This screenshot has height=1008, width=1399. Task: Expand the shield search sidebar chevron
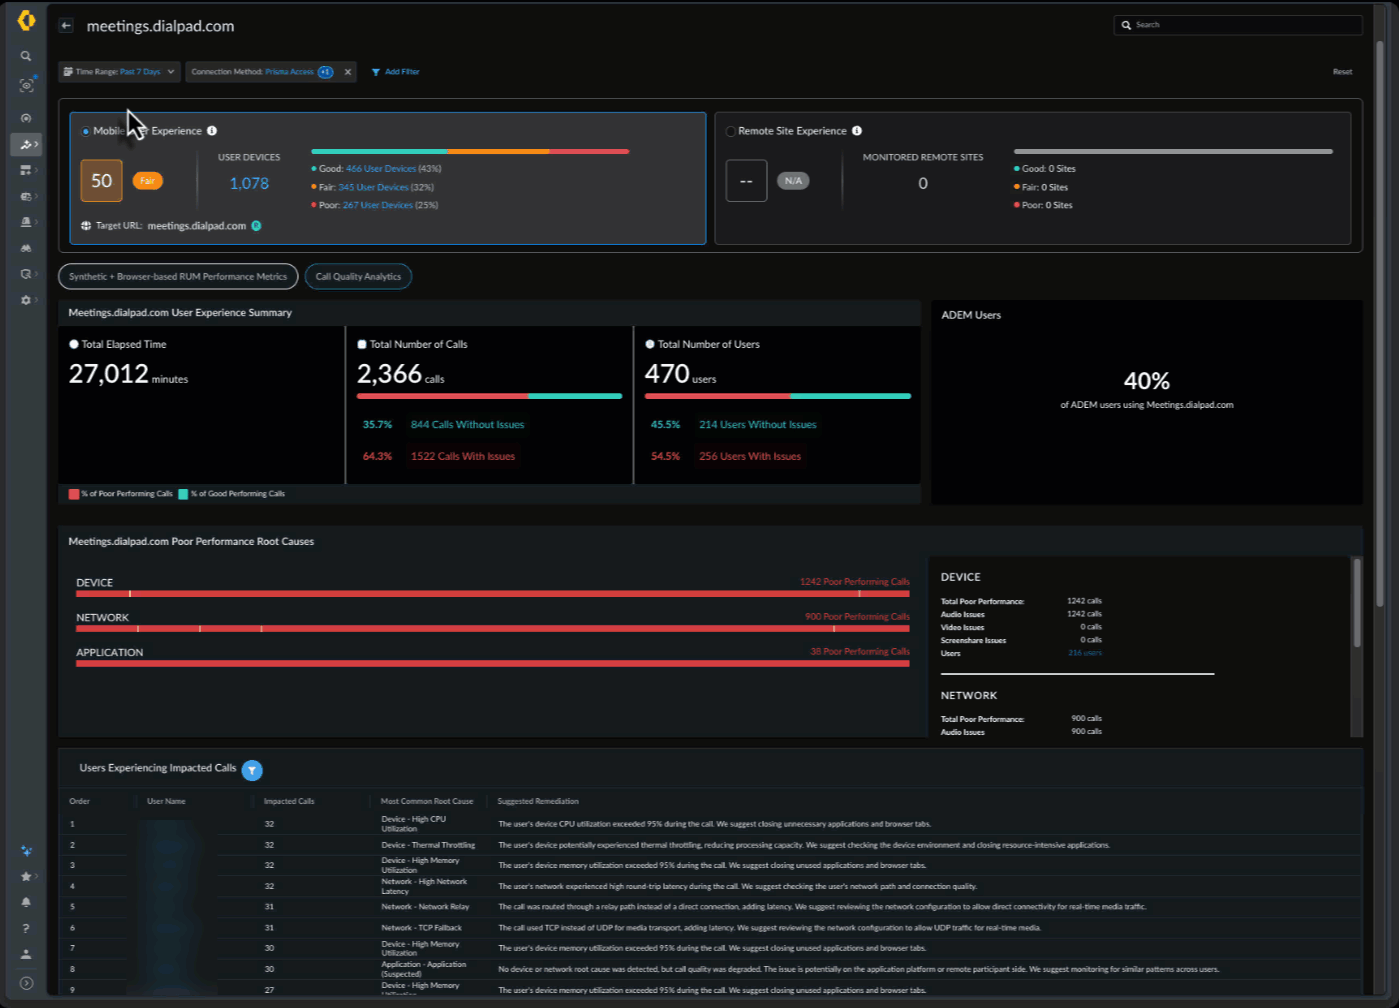pyautogui.click(x=37, y=274)
